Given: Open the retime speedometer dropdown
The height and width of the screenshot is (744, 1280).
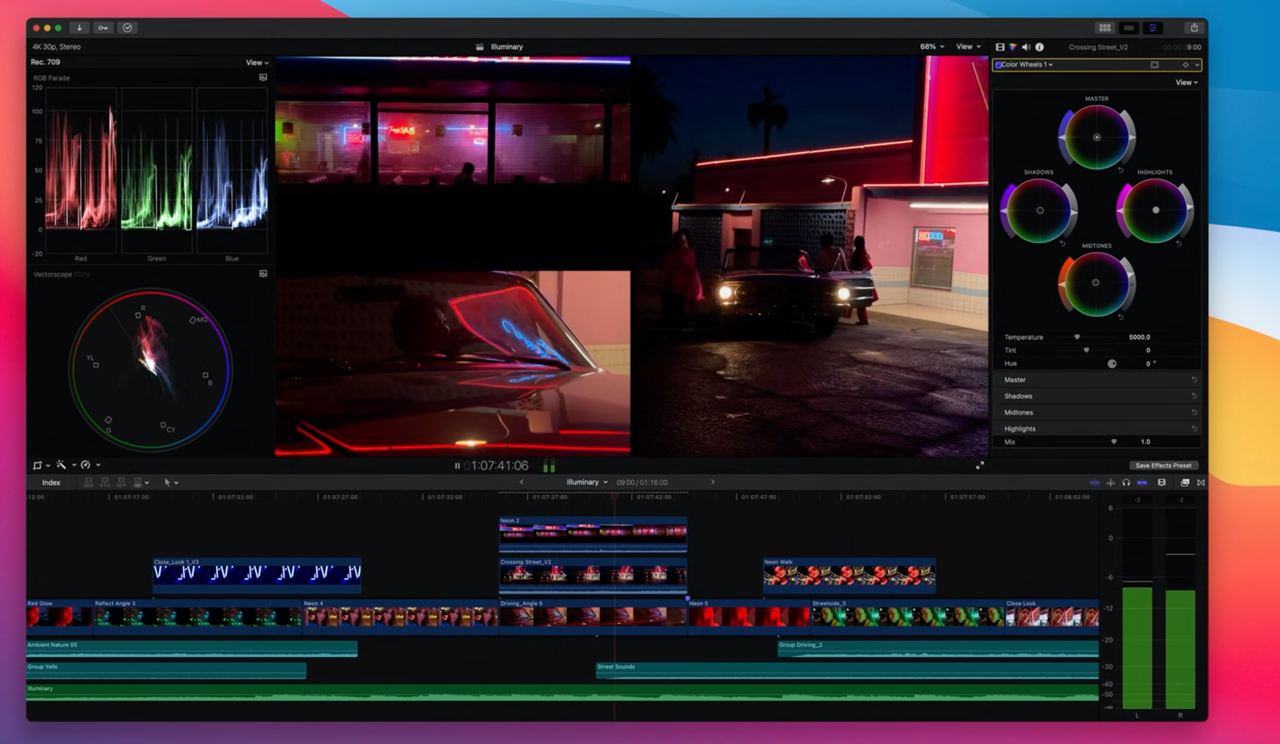Looking at the screenshot, I should tap(90, 465).
